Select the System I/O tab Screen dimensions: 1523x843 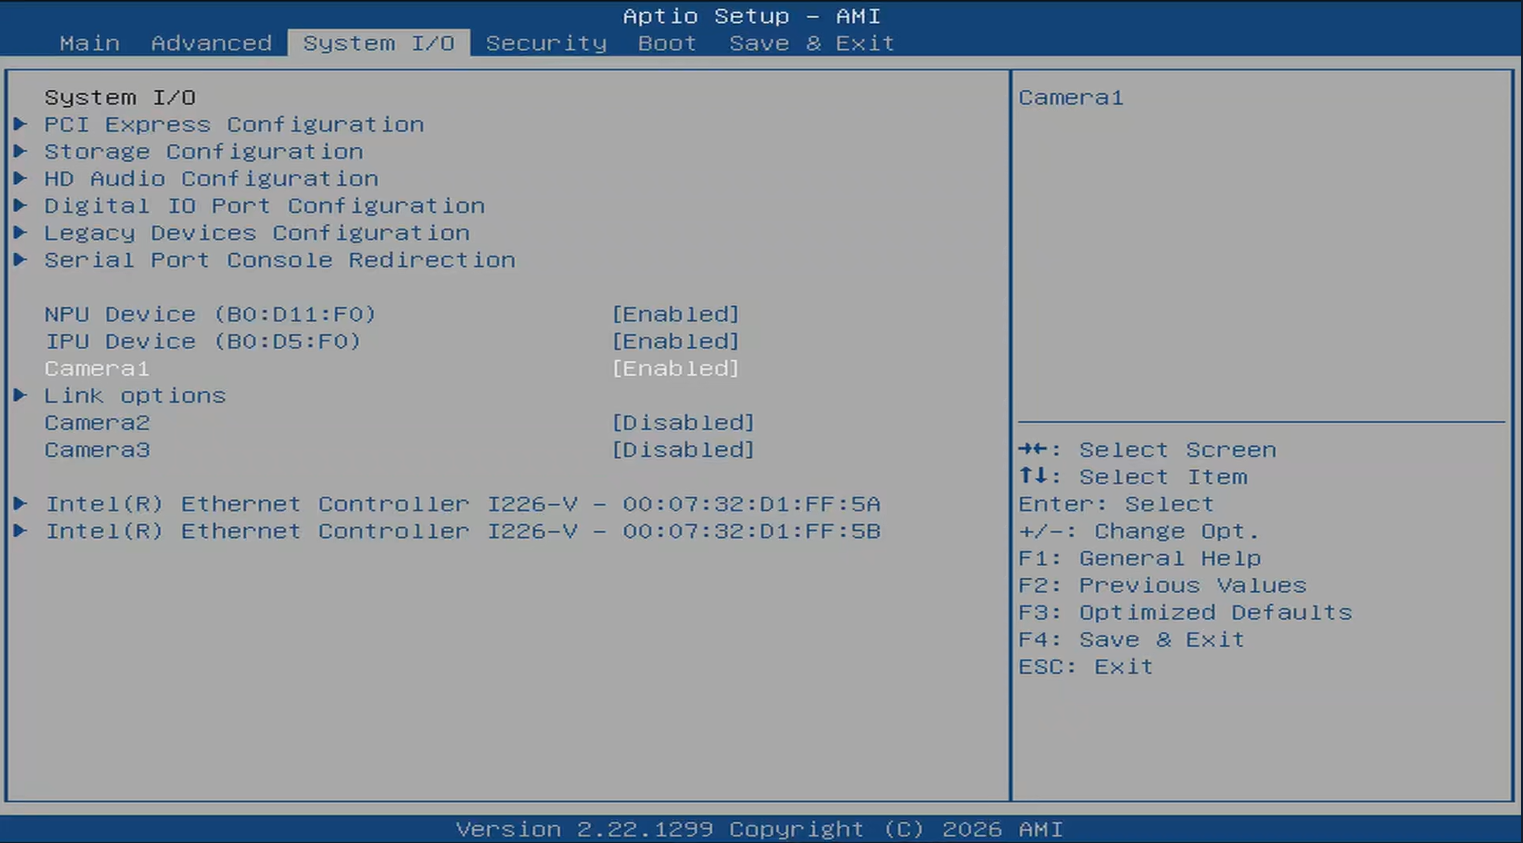click(x=379, y=43)
